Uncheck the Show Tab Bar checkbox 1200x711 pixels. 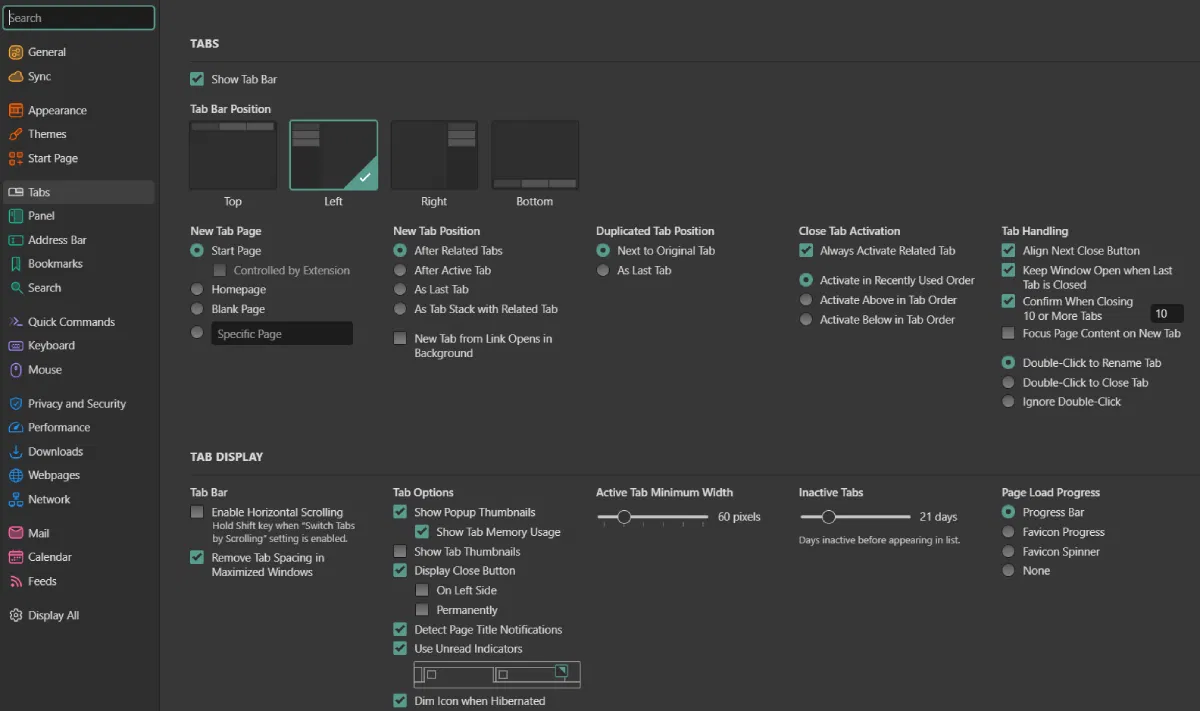click(197, 79)
